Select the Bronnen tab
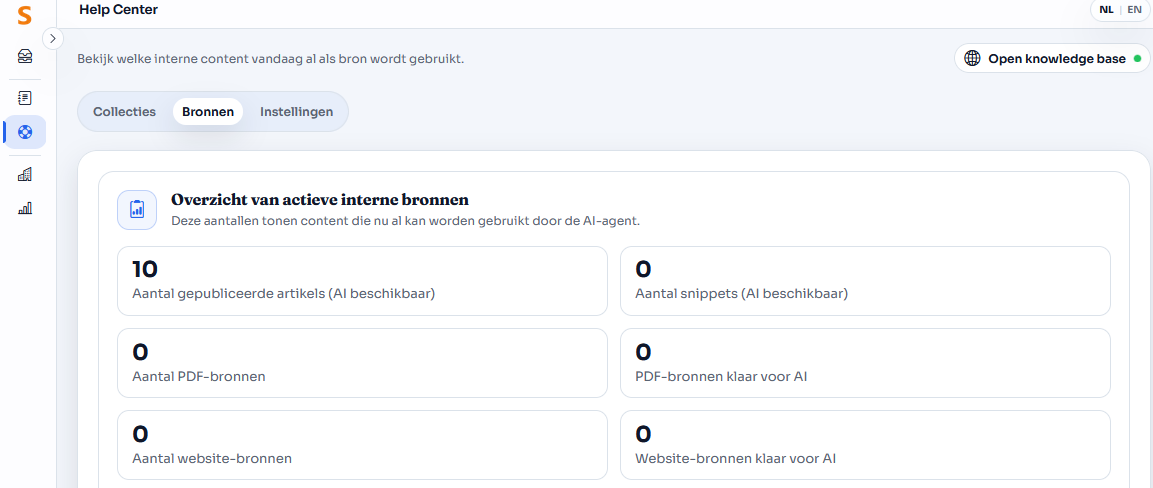The image size is (1153, 488). pos(208,112)
